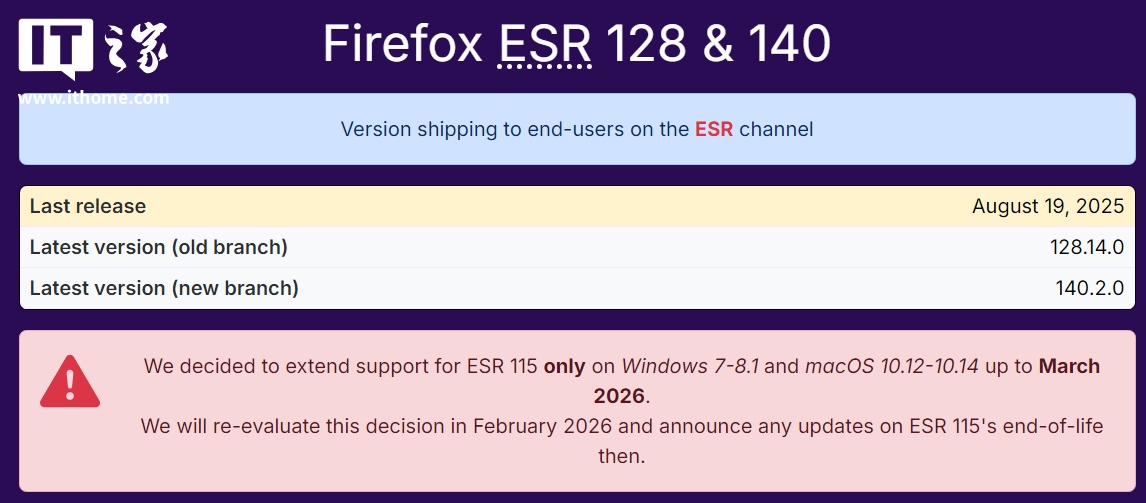
Task: Click the dotted-underlined ESR abbreviation in title
Action: click(x=544, y=44)
